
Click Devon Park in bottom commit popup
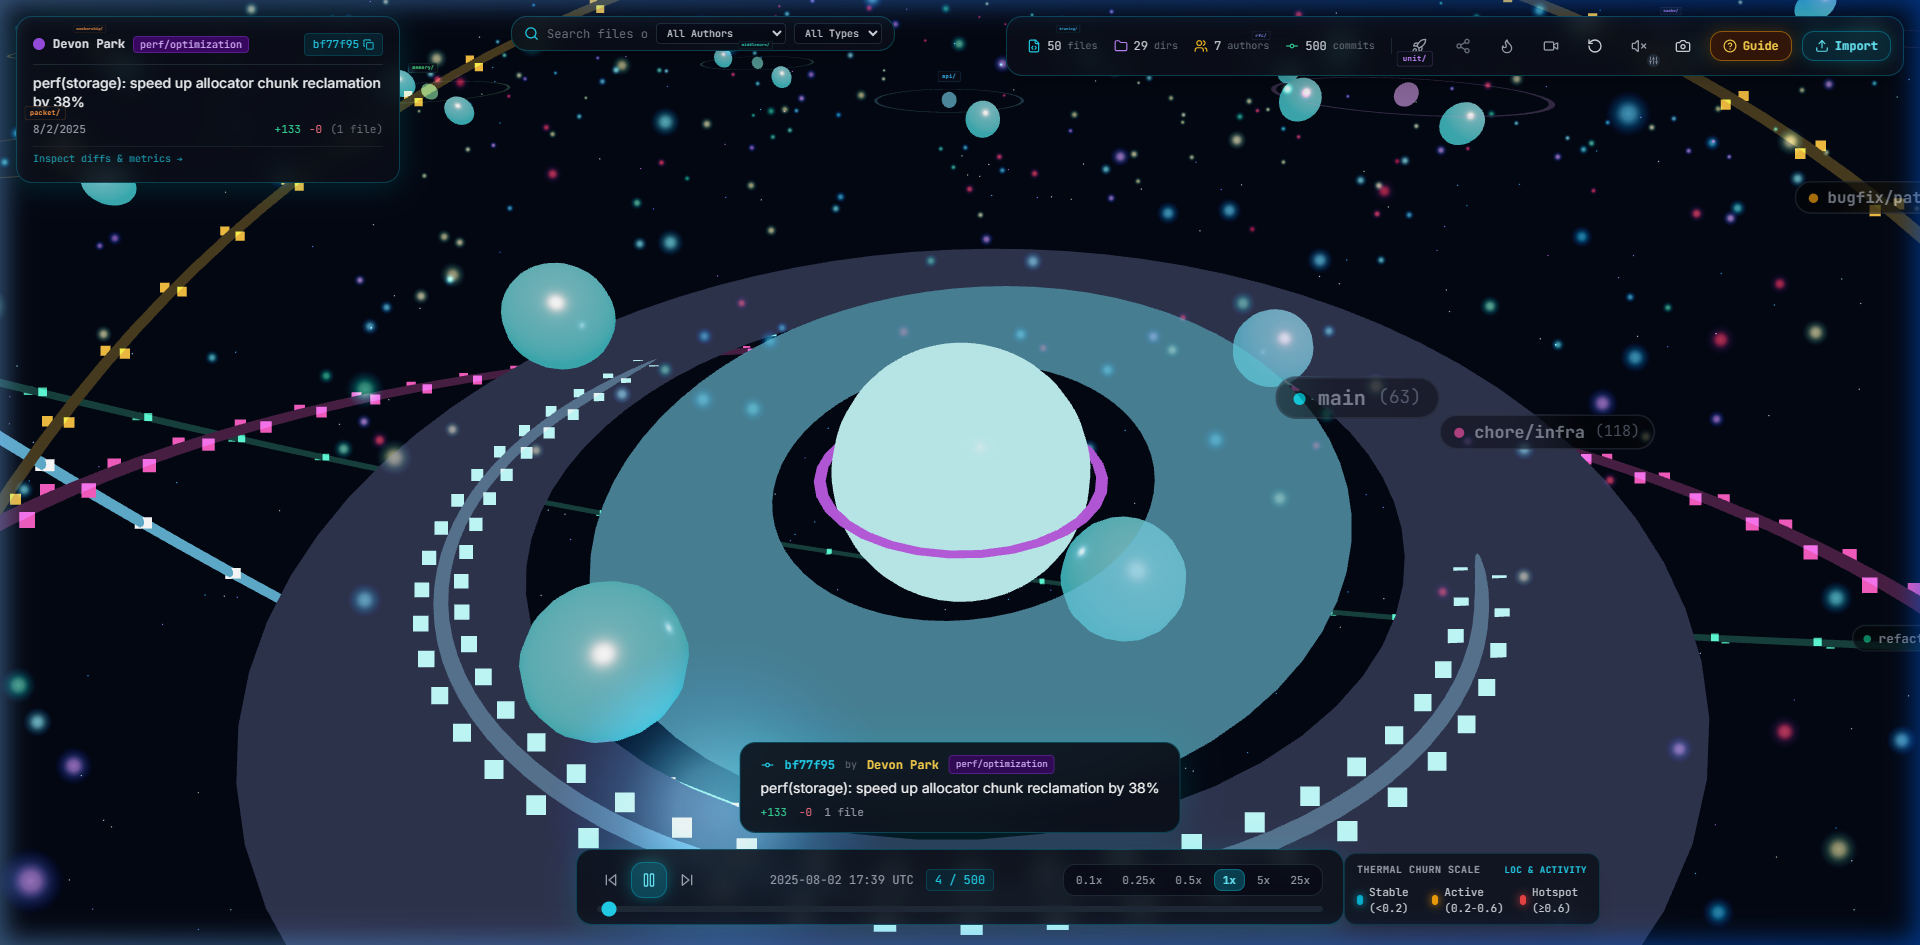pyautogui.click(x=903, y=765)
